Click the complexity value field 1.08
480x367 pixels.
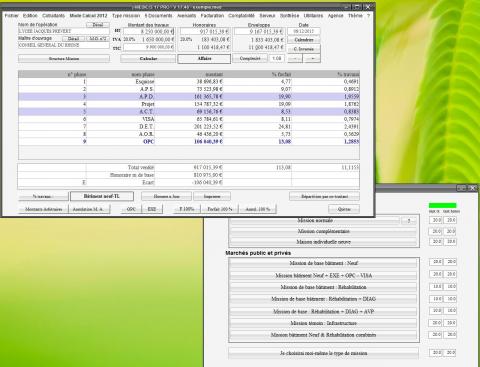click(x=277, y=58)
